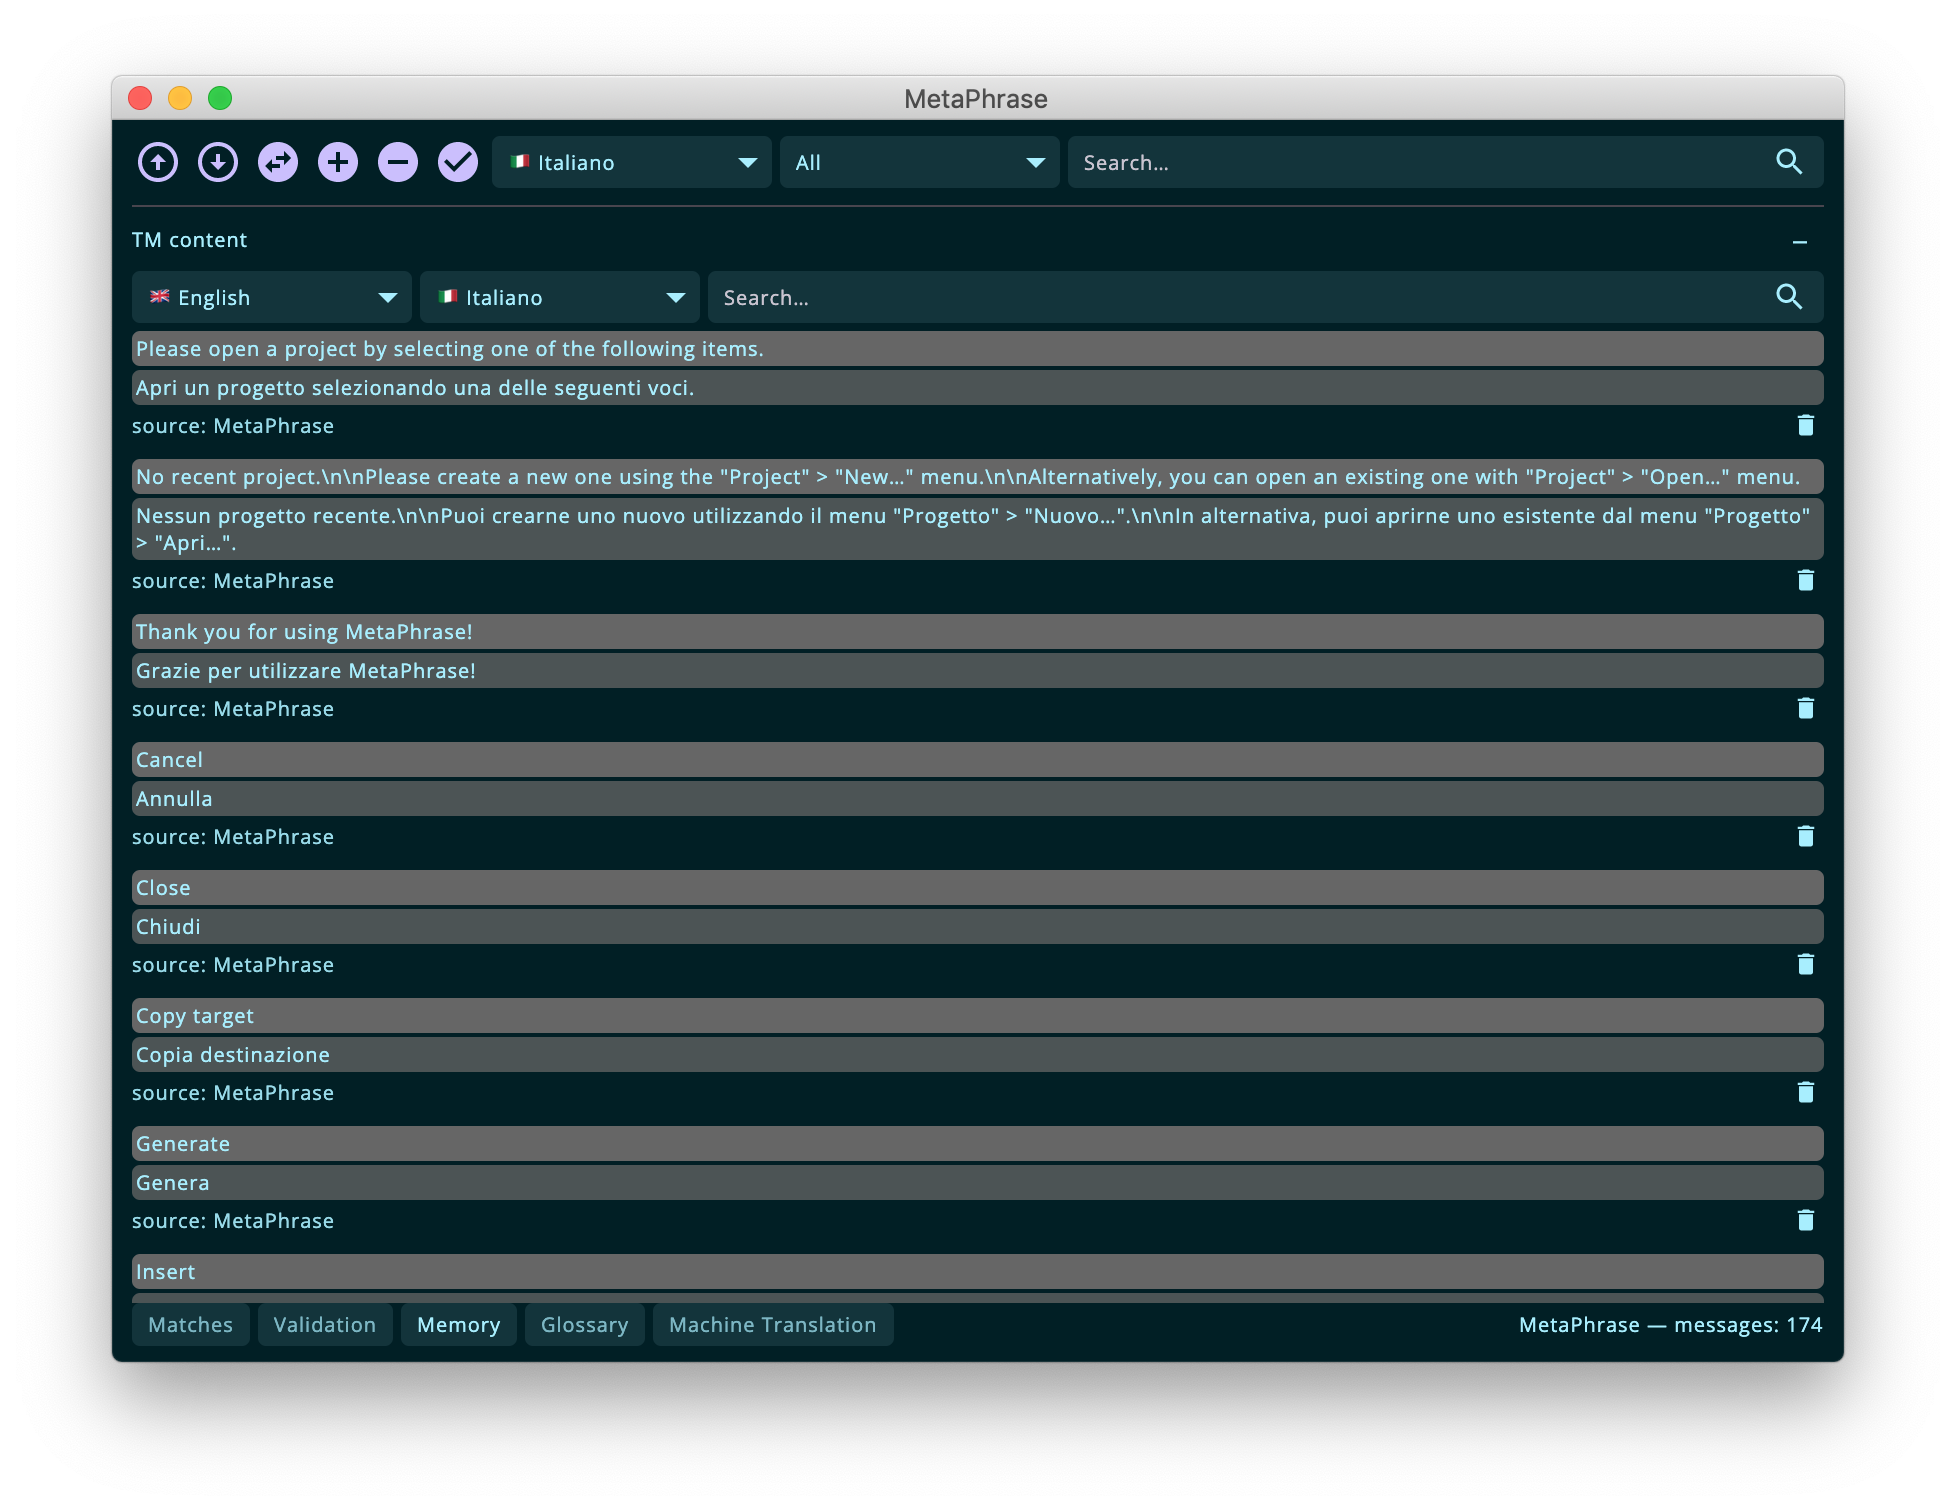The width and height of the screenshot is (1956, 1510).
Task: Click the 'Nessun progetto recente' Italian text row
Action: pos(978,529)
